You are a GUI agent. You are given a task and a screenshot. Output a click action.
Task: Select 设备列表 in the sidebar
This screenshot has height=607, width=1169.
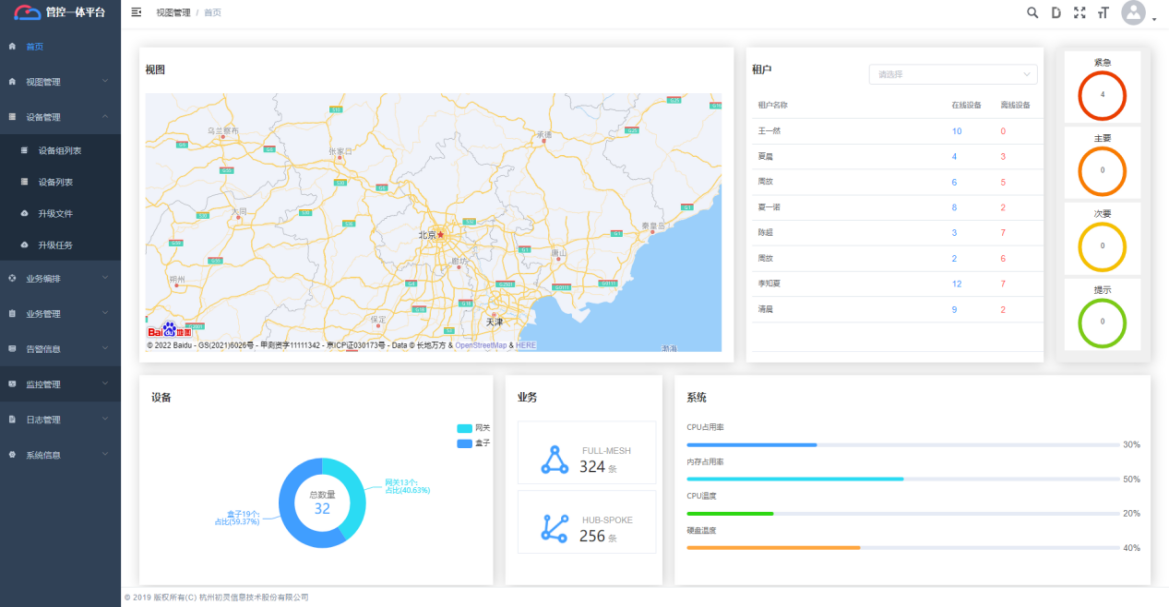click(55, 182)
